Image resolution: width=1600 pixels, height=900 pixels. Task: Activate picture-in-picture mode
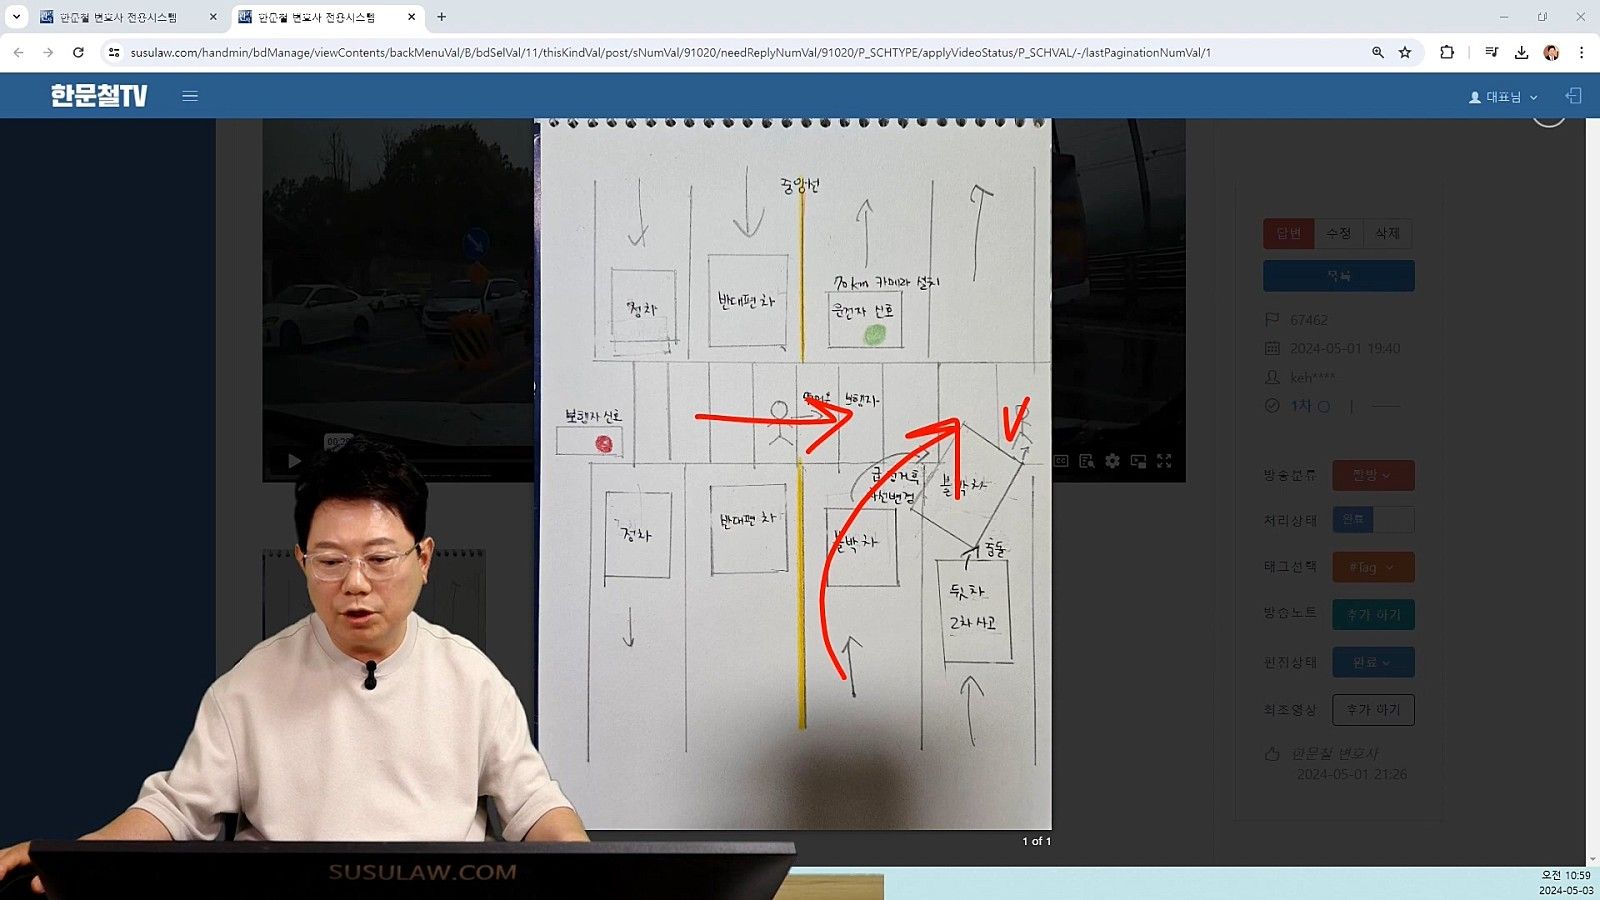point(1138,461)
